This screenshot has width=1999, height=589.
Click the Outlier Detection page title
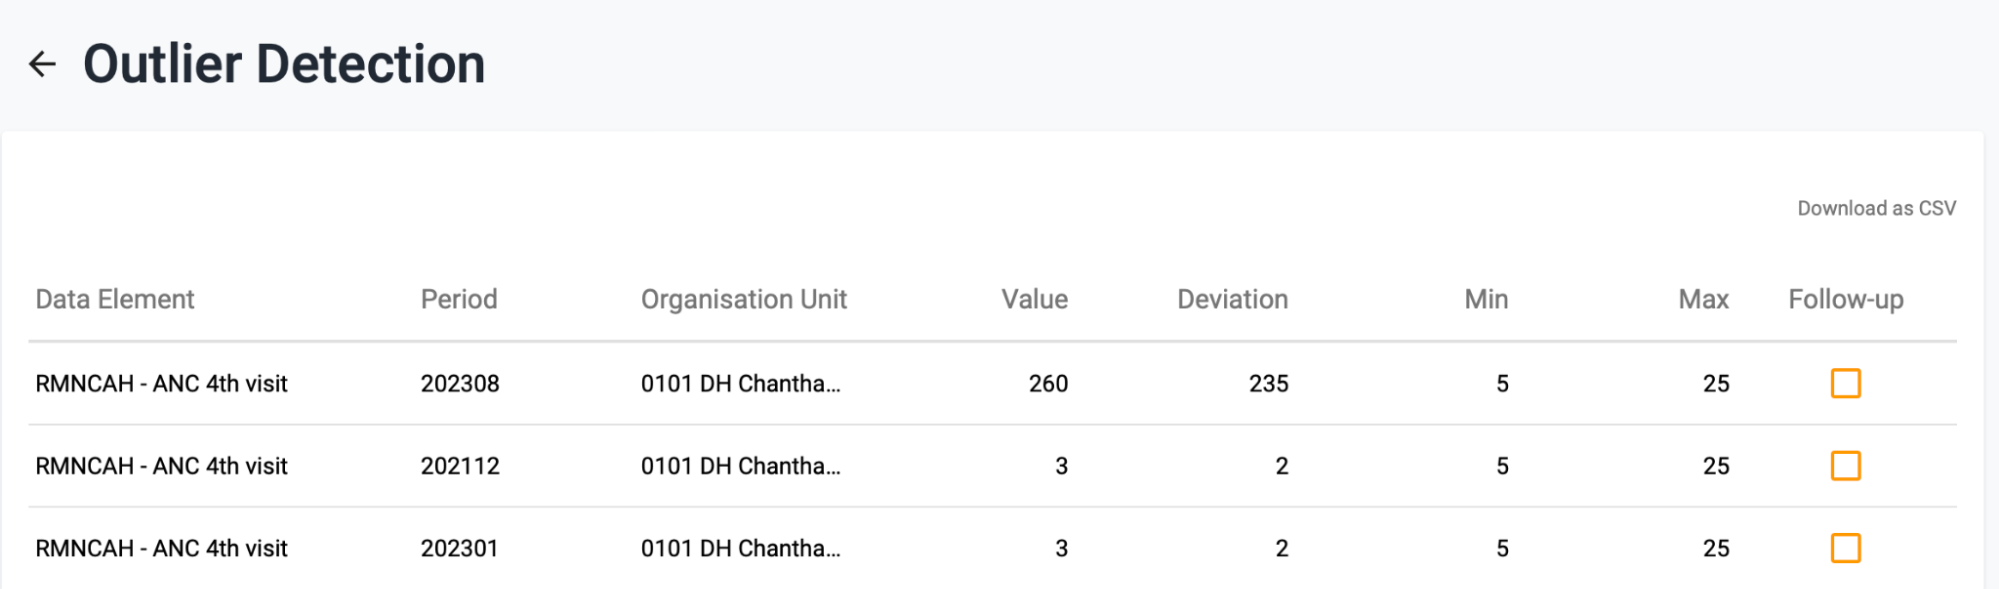pos(284,65)
